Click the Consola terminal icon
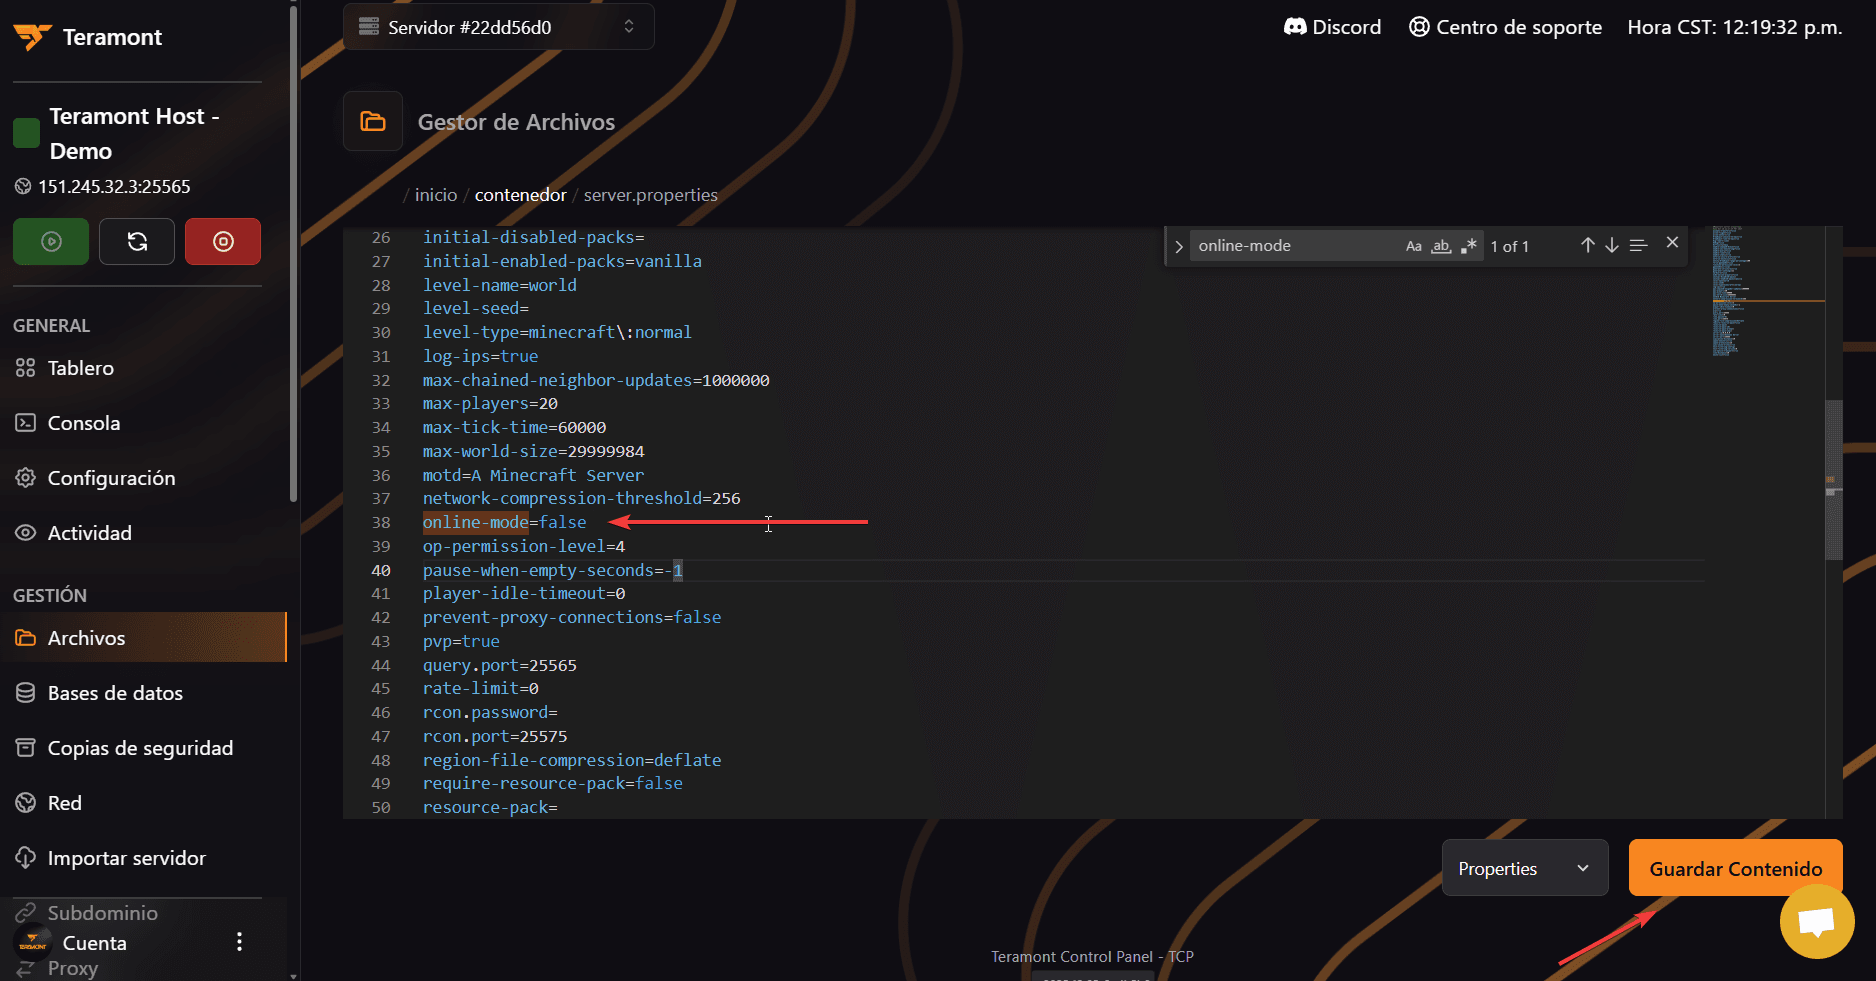This screenshot has width=1876, height=981. [26, 423]
